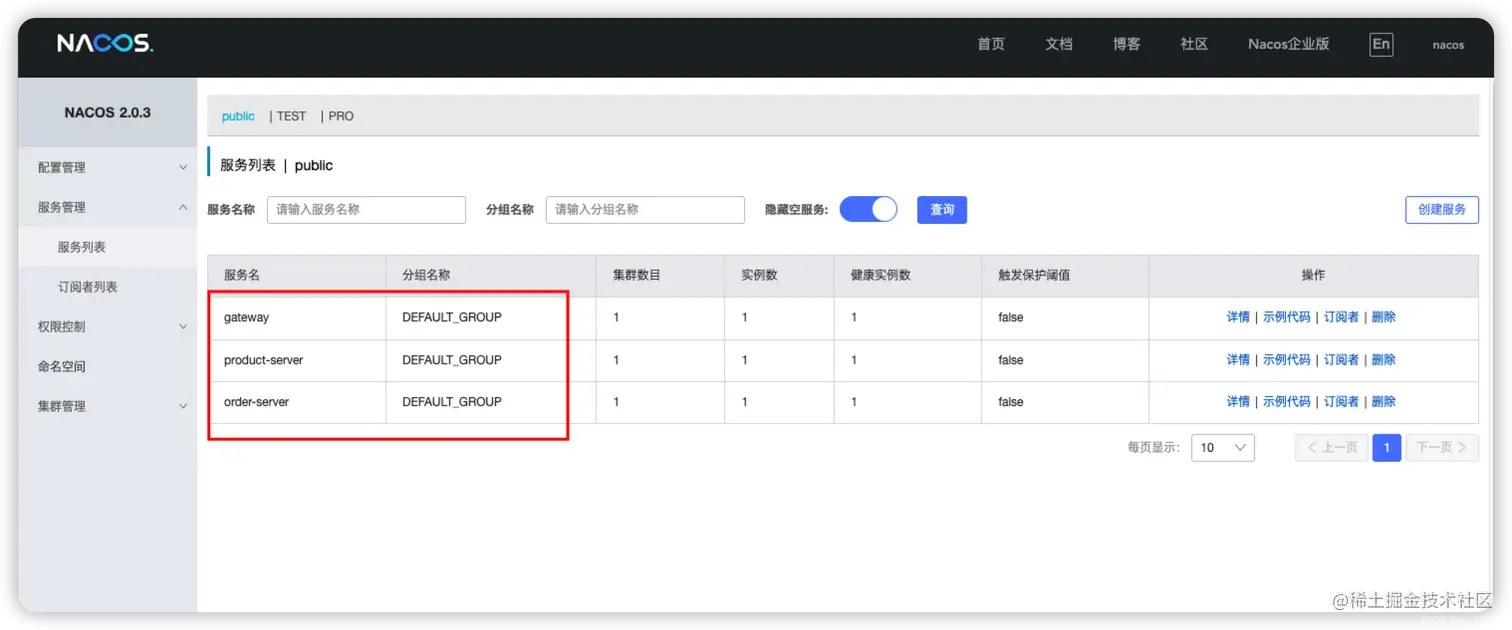Viewport: 1512px width, 630px height.
Task: Open the nacos user menu
Action: pos(1448,45)
